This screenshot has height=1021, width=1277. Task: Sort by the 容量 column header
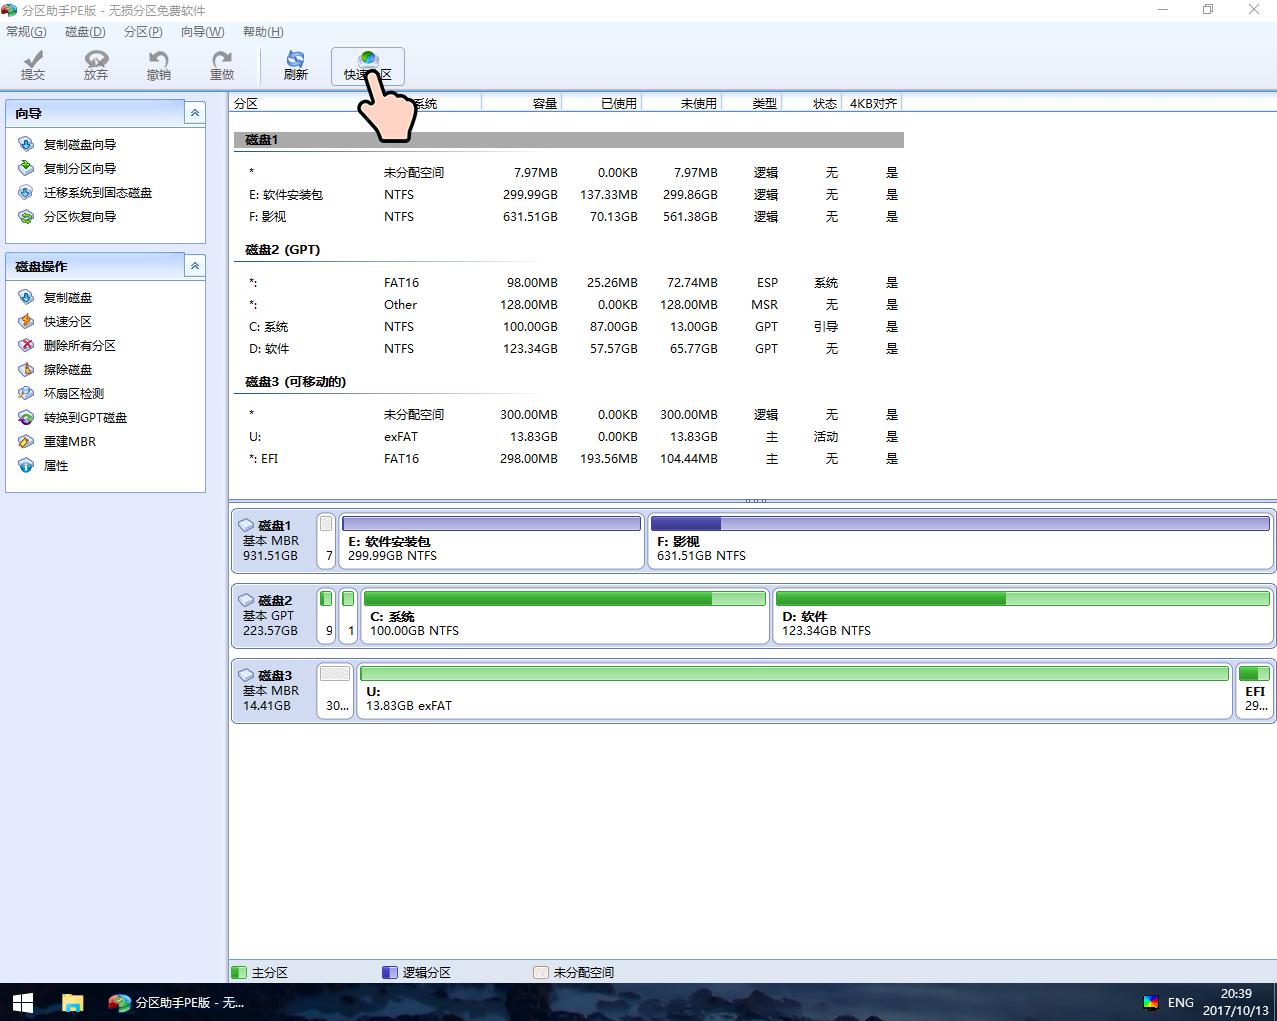click(522, 103)
